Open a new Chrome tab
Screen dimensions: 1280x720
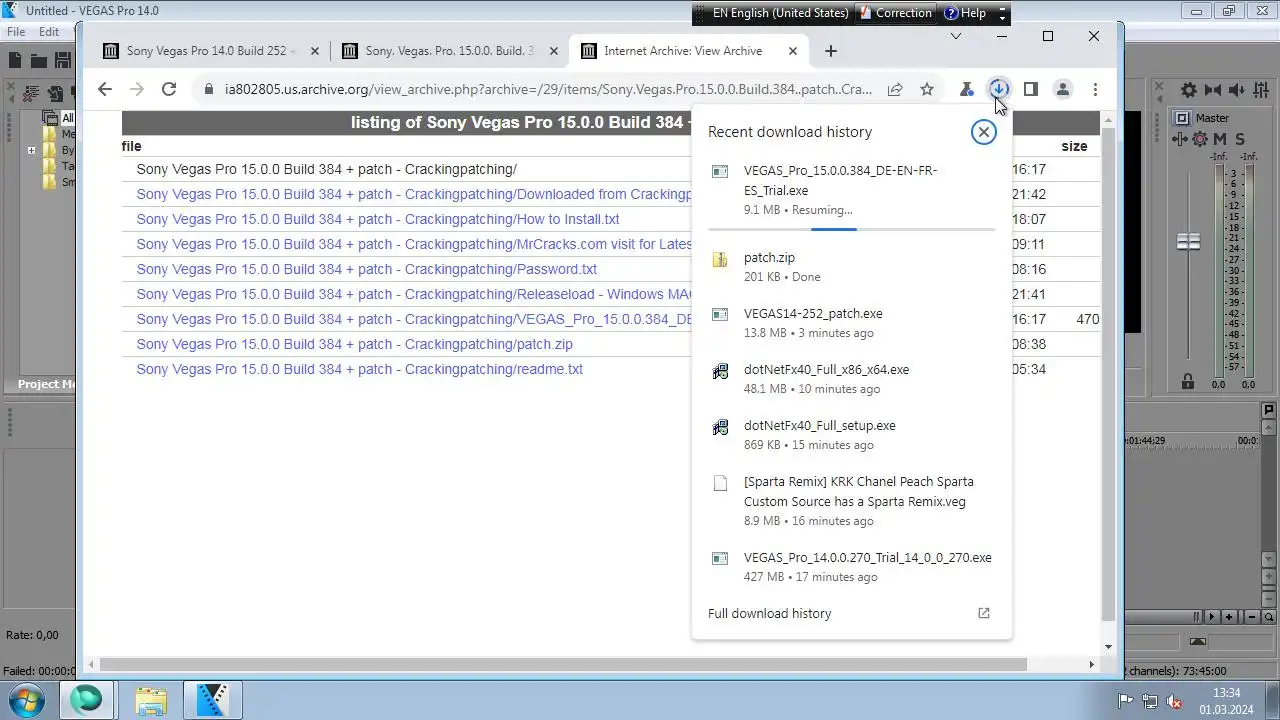pos(831,51)
